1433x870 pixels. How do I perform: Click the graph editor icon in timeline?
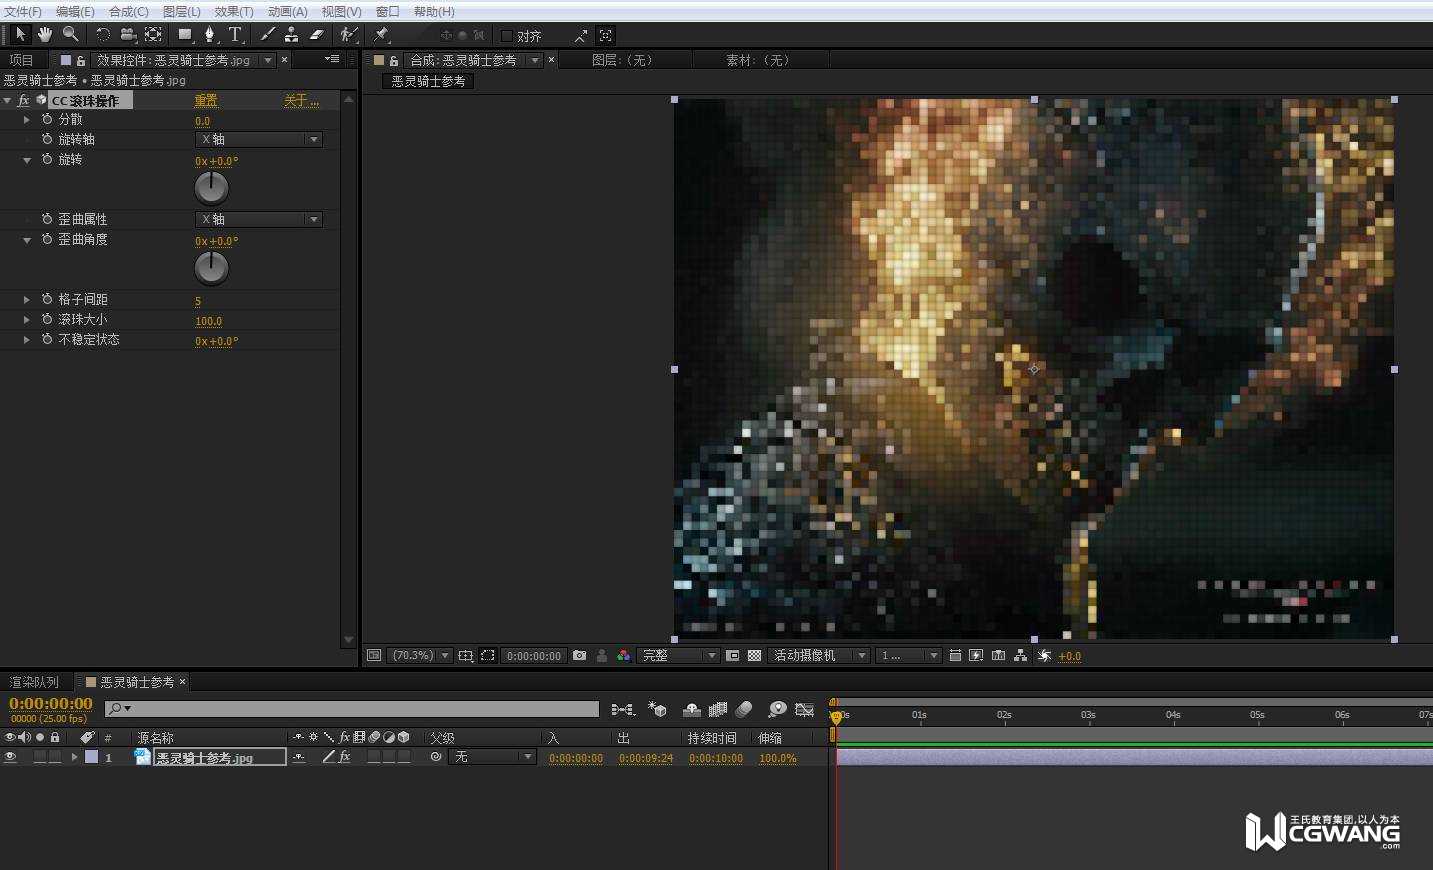point(804,709)
